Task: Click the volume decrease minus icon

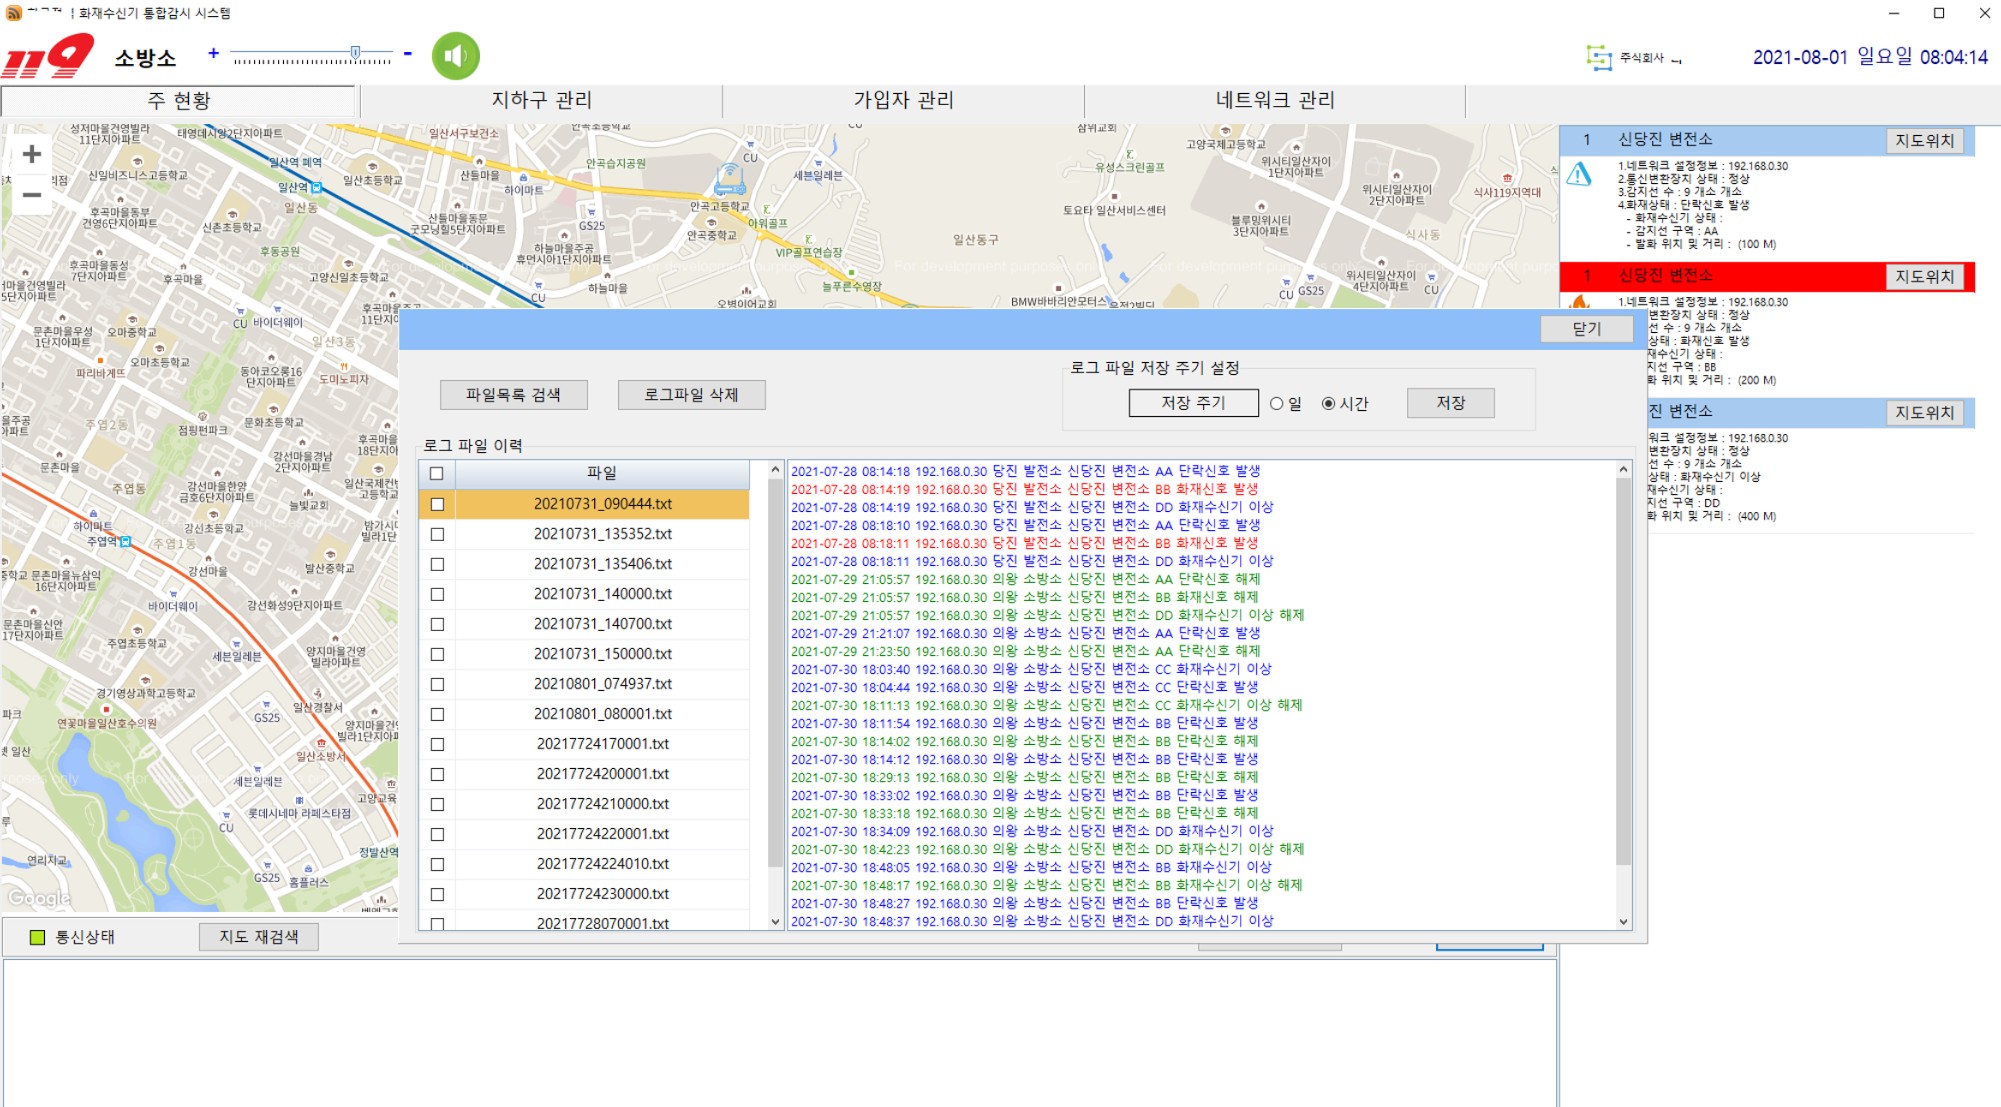Action: 408,53
